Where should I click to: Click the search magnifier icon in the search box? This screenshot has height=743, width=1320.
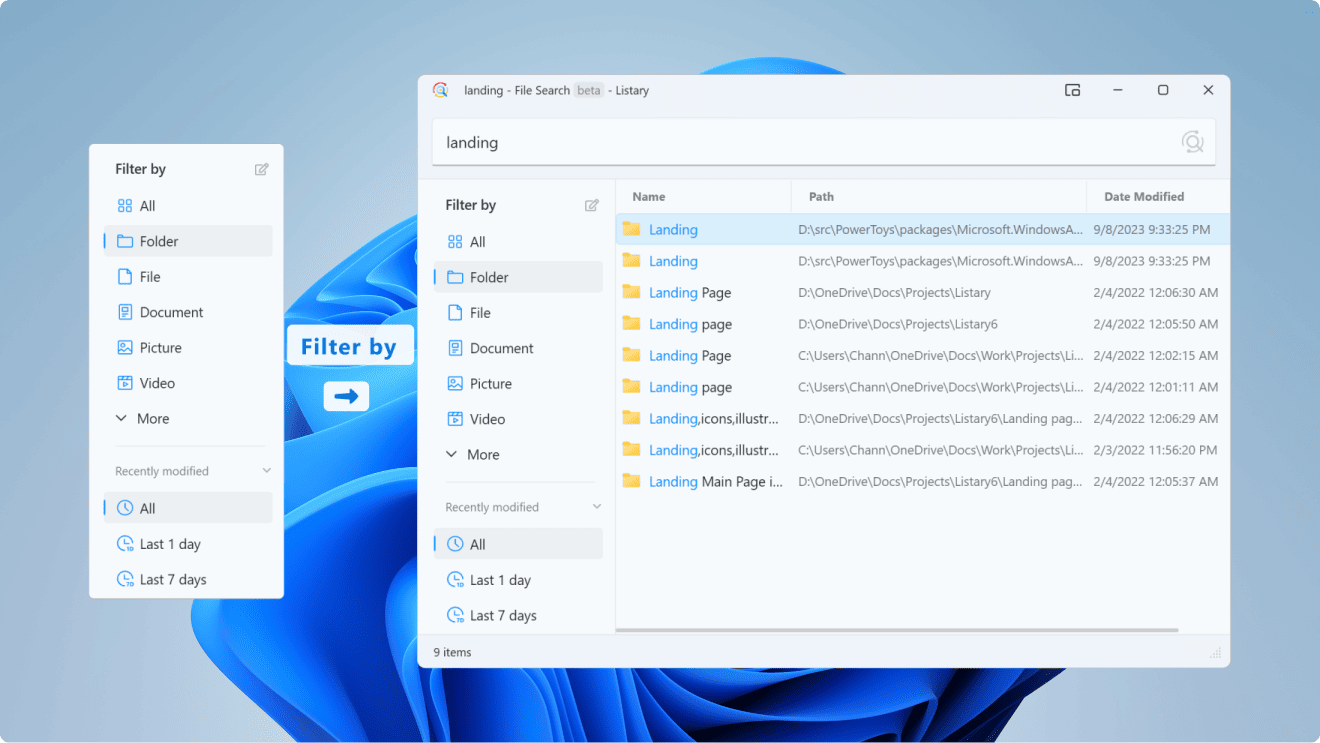tap(1192, 142)
